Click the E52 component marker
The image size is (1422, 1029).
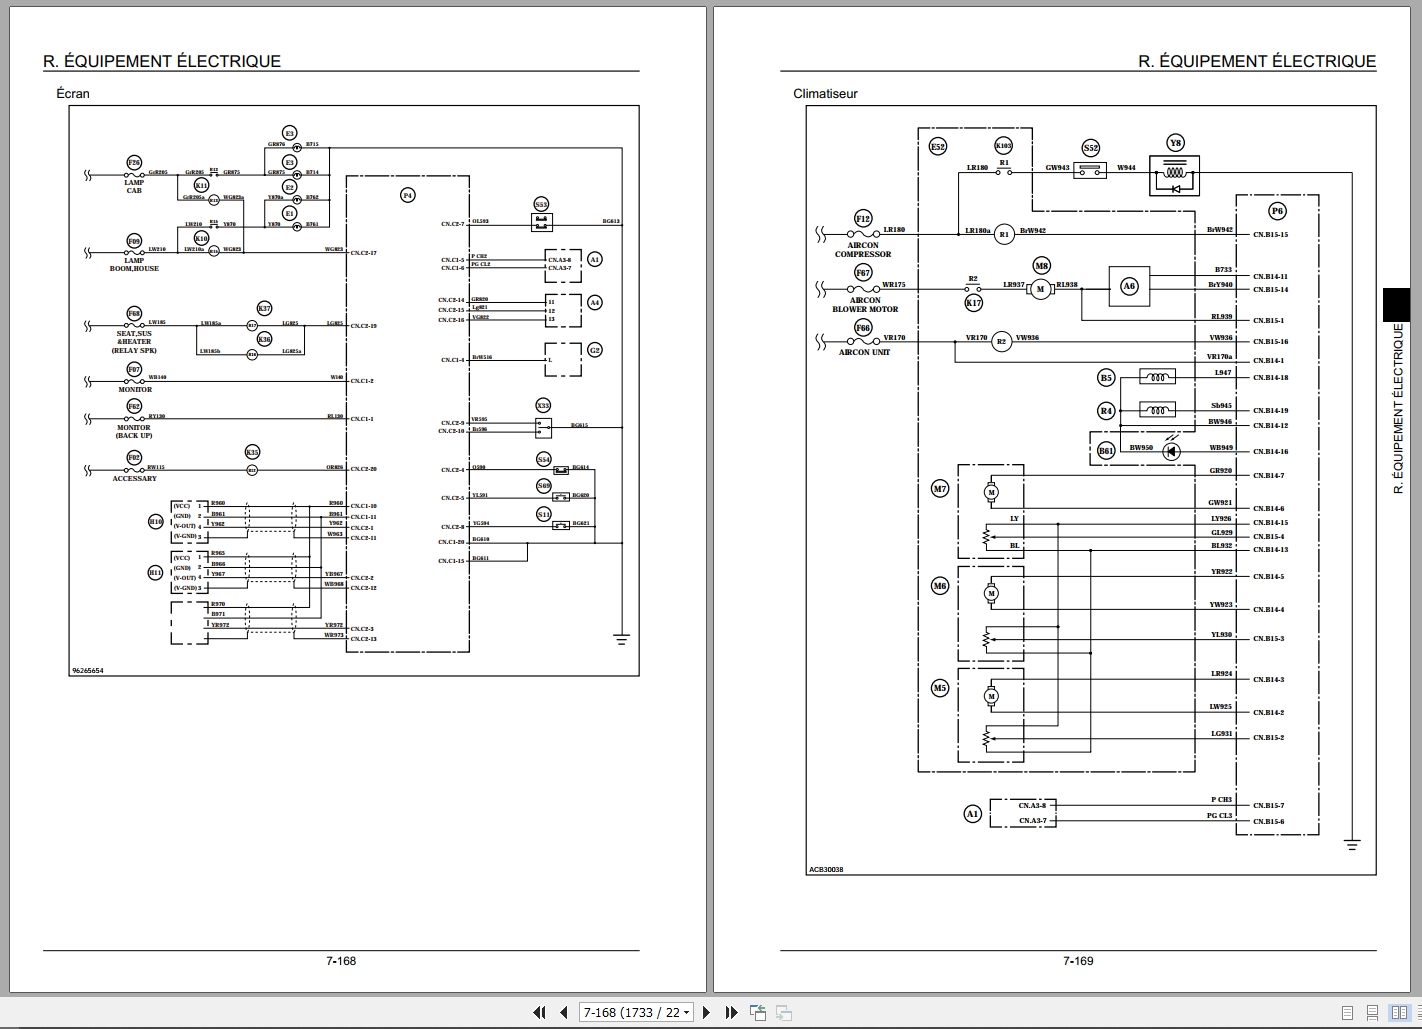click(937, 147)
